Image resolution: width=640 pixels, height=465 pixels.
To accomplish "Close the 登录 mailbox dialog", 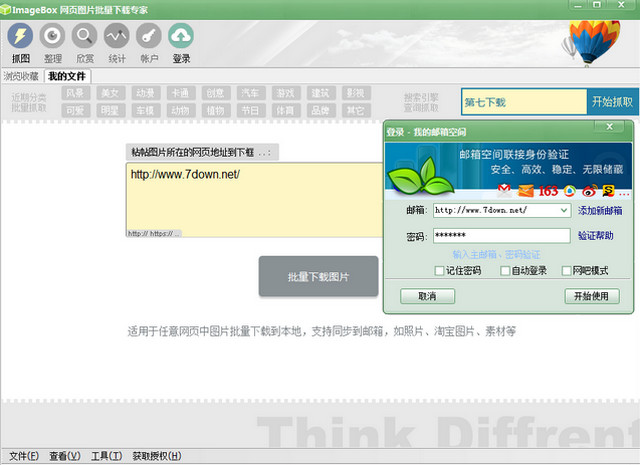I will [609, 127].
